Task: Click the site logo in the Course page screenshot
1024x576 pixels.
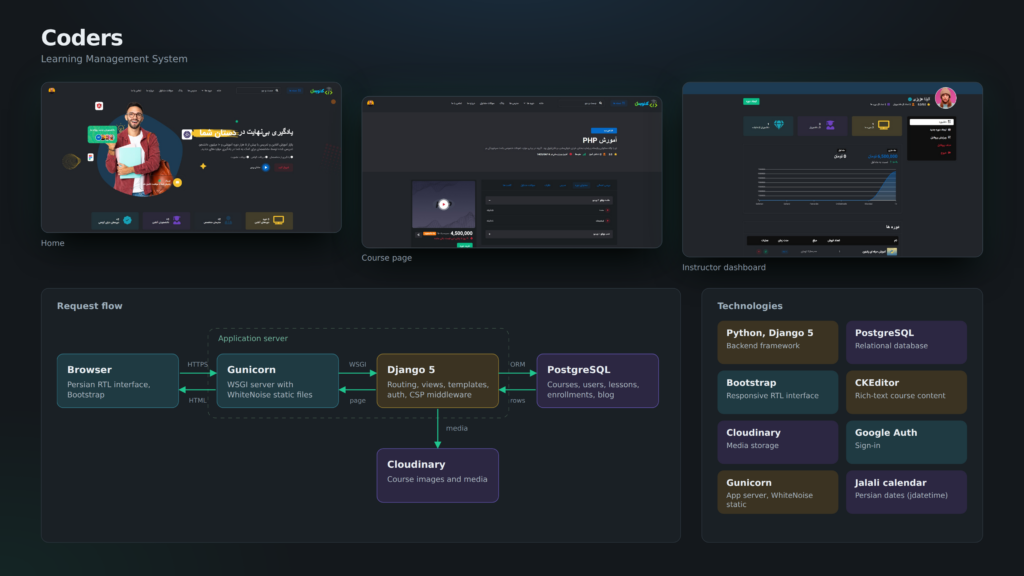Action: pos(645,103)
